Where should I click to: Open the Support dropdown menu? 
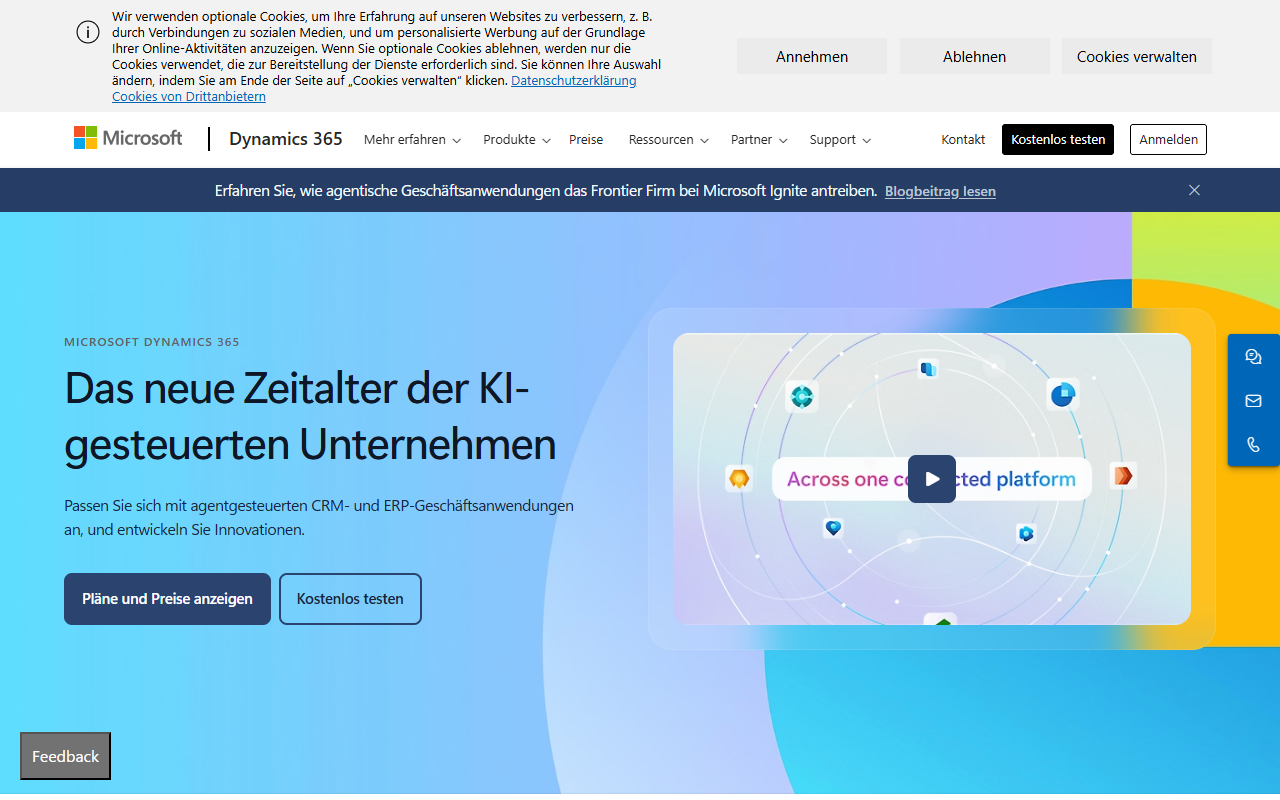(x=841, y=140)
